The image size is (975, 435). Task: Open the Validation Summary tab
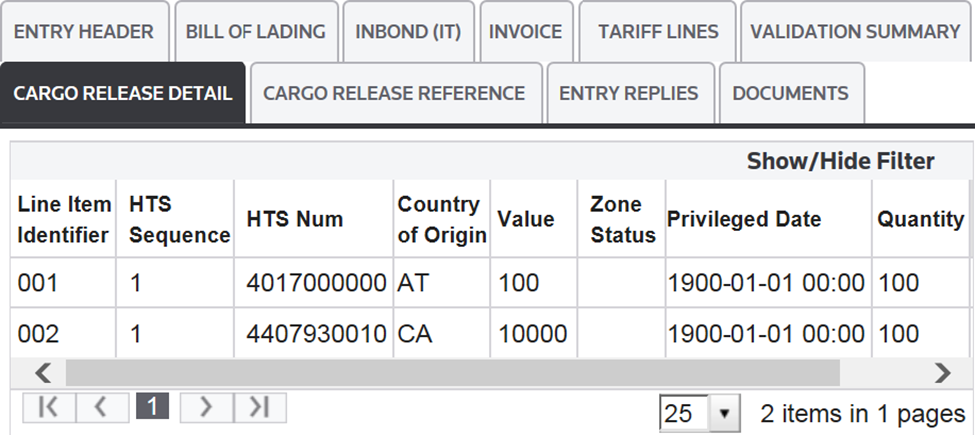coord(855,32)
